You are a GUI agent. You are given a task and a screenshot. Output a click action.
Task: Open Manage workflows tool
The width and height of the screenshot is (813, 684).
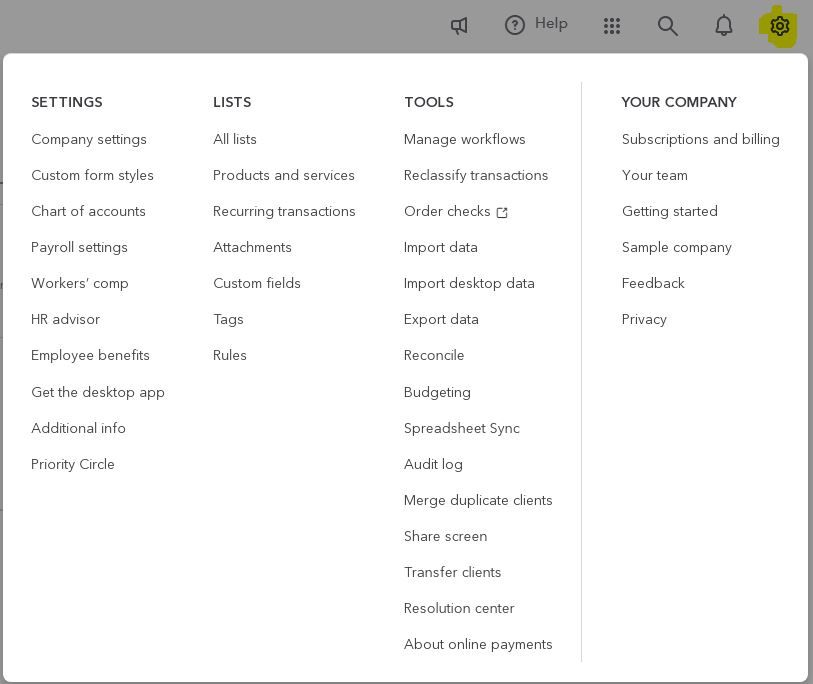tap(464, 140)
